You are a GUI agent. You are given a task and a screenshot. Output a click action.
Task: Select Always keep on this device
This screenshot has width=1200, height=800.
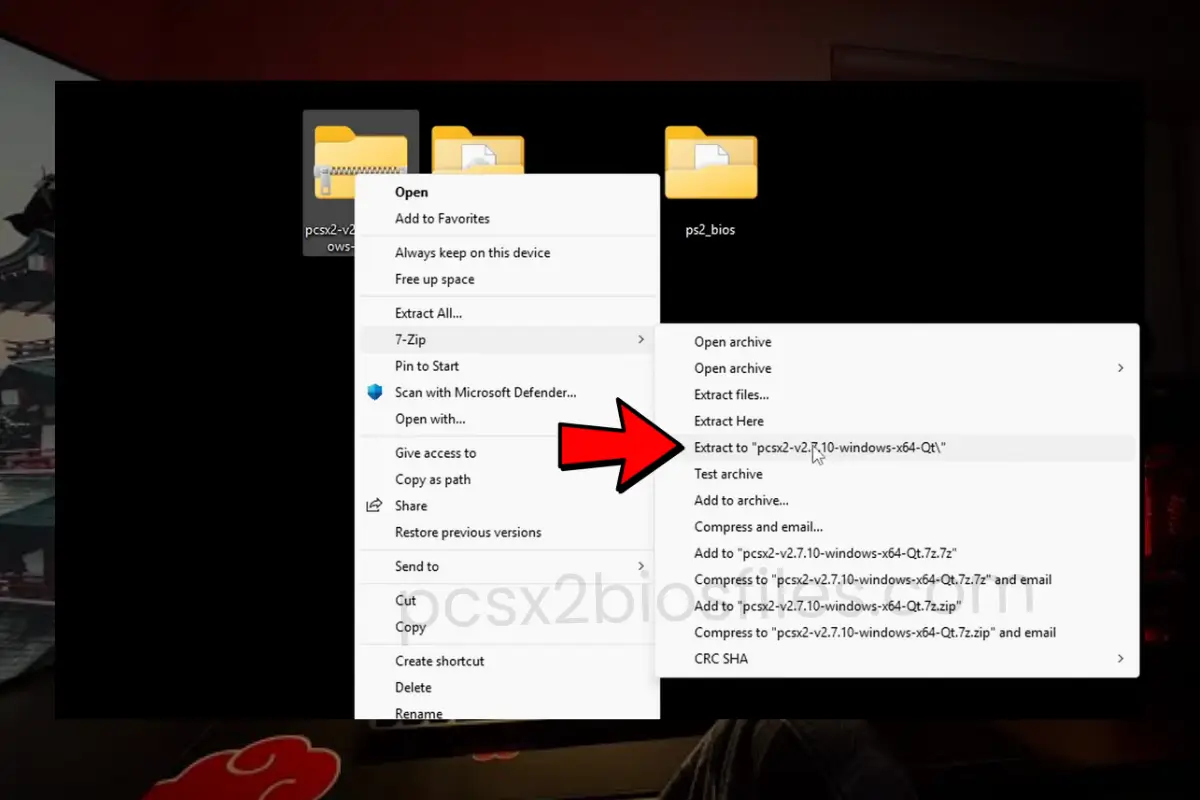click(x=472, y=253)
